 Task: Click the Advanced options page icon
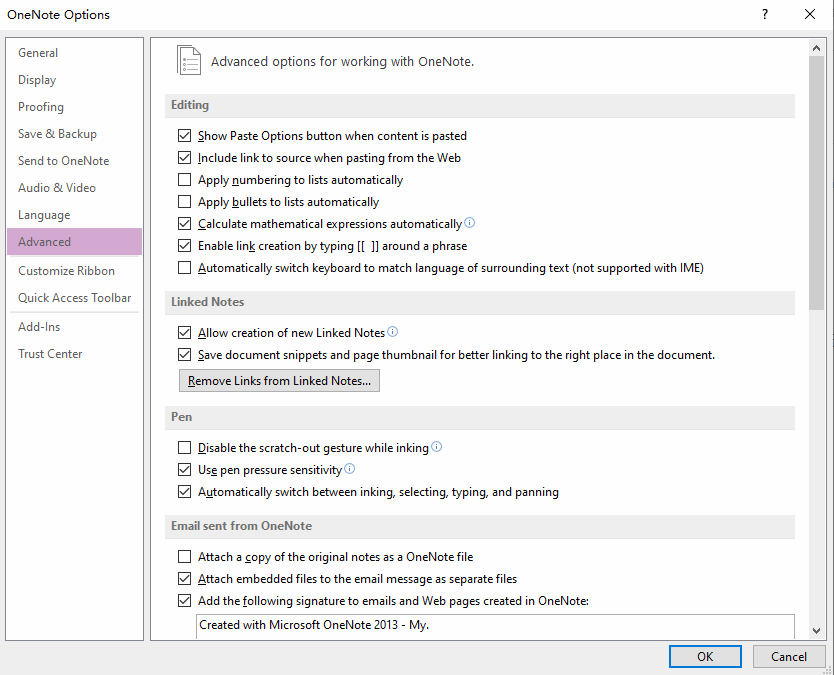coord(189,60)
